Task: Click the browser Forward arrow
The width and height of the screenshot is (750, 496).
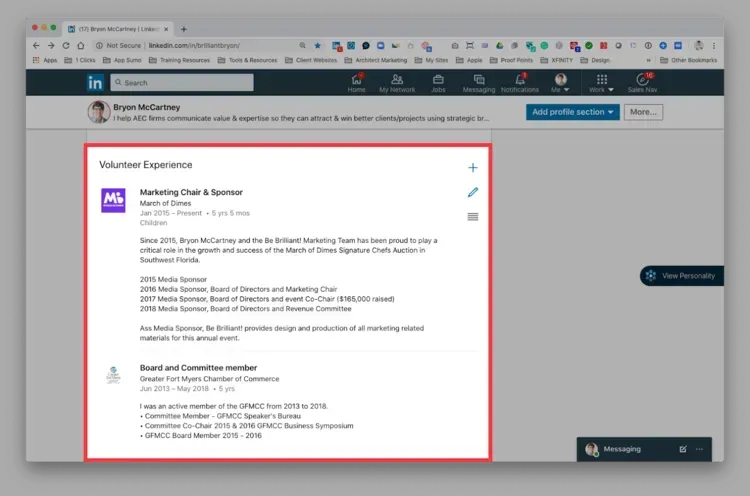Action: (51, 45)
